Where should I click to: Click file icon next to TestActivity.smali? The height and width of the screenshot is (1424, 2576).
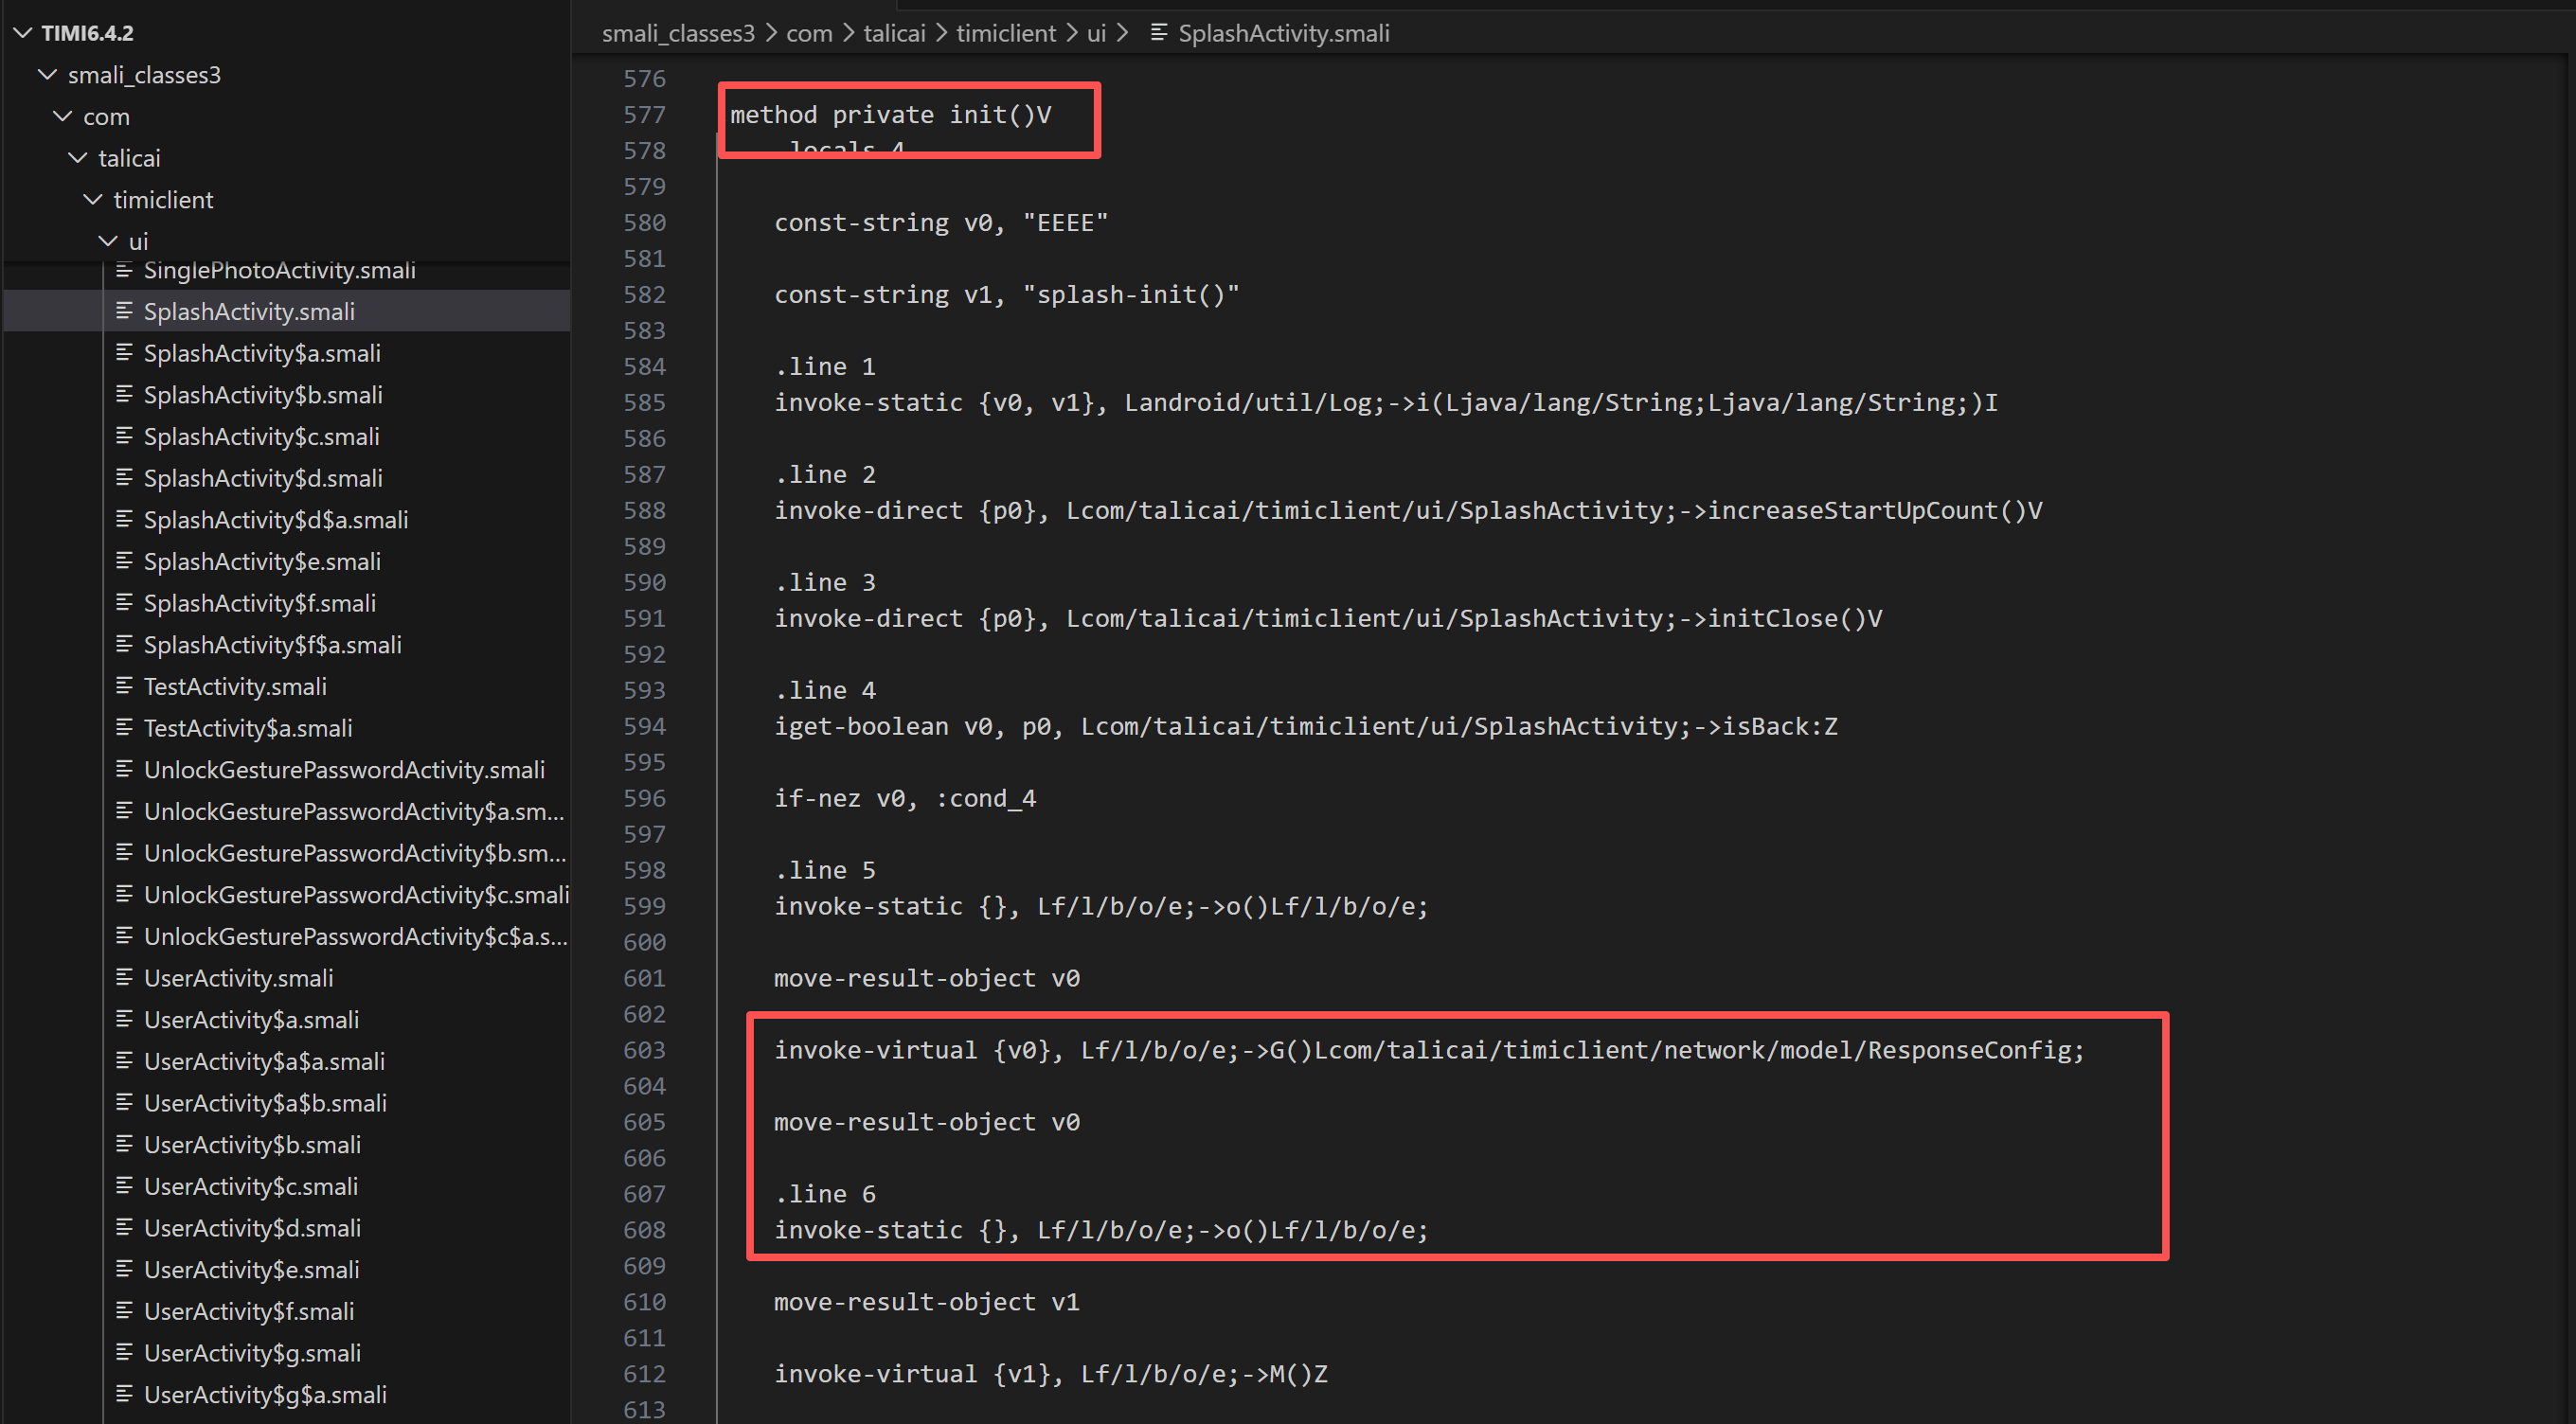[124, 686]
